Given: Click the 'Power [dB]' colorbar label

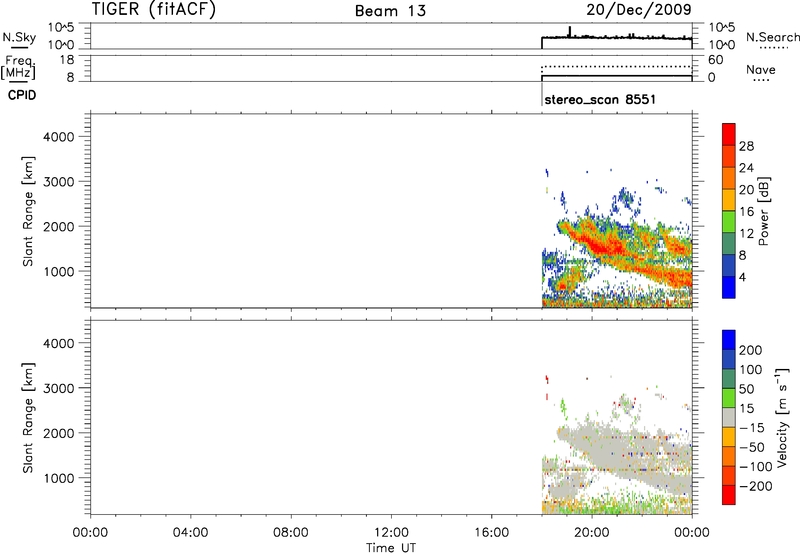Looking at the screenshot, I should click(x=763, y=211).
